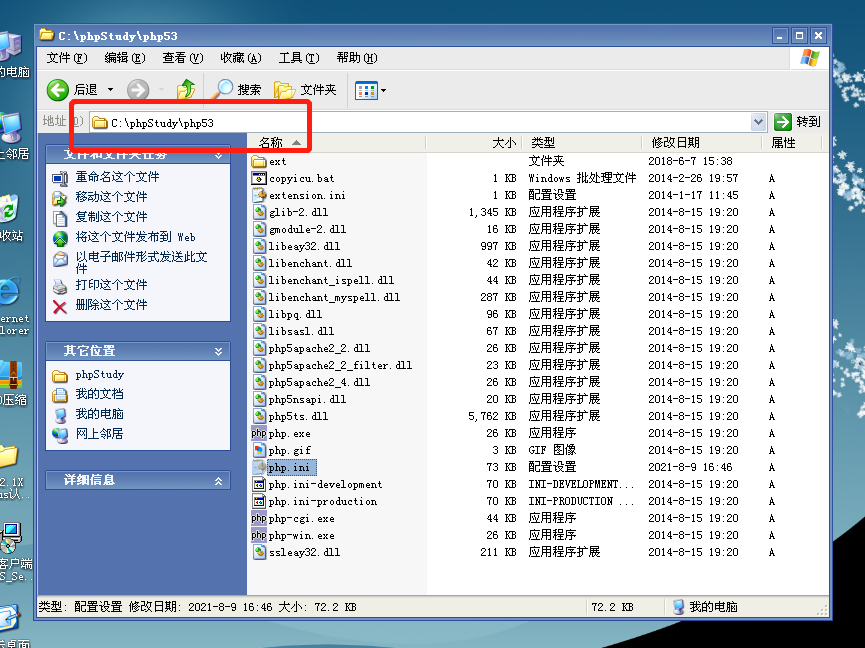The height and width of the screenshot is (648, 865).
Task: Toggle the Folders (文件夹) pane button
Action: pyautogui.click(x=305, y=89)
